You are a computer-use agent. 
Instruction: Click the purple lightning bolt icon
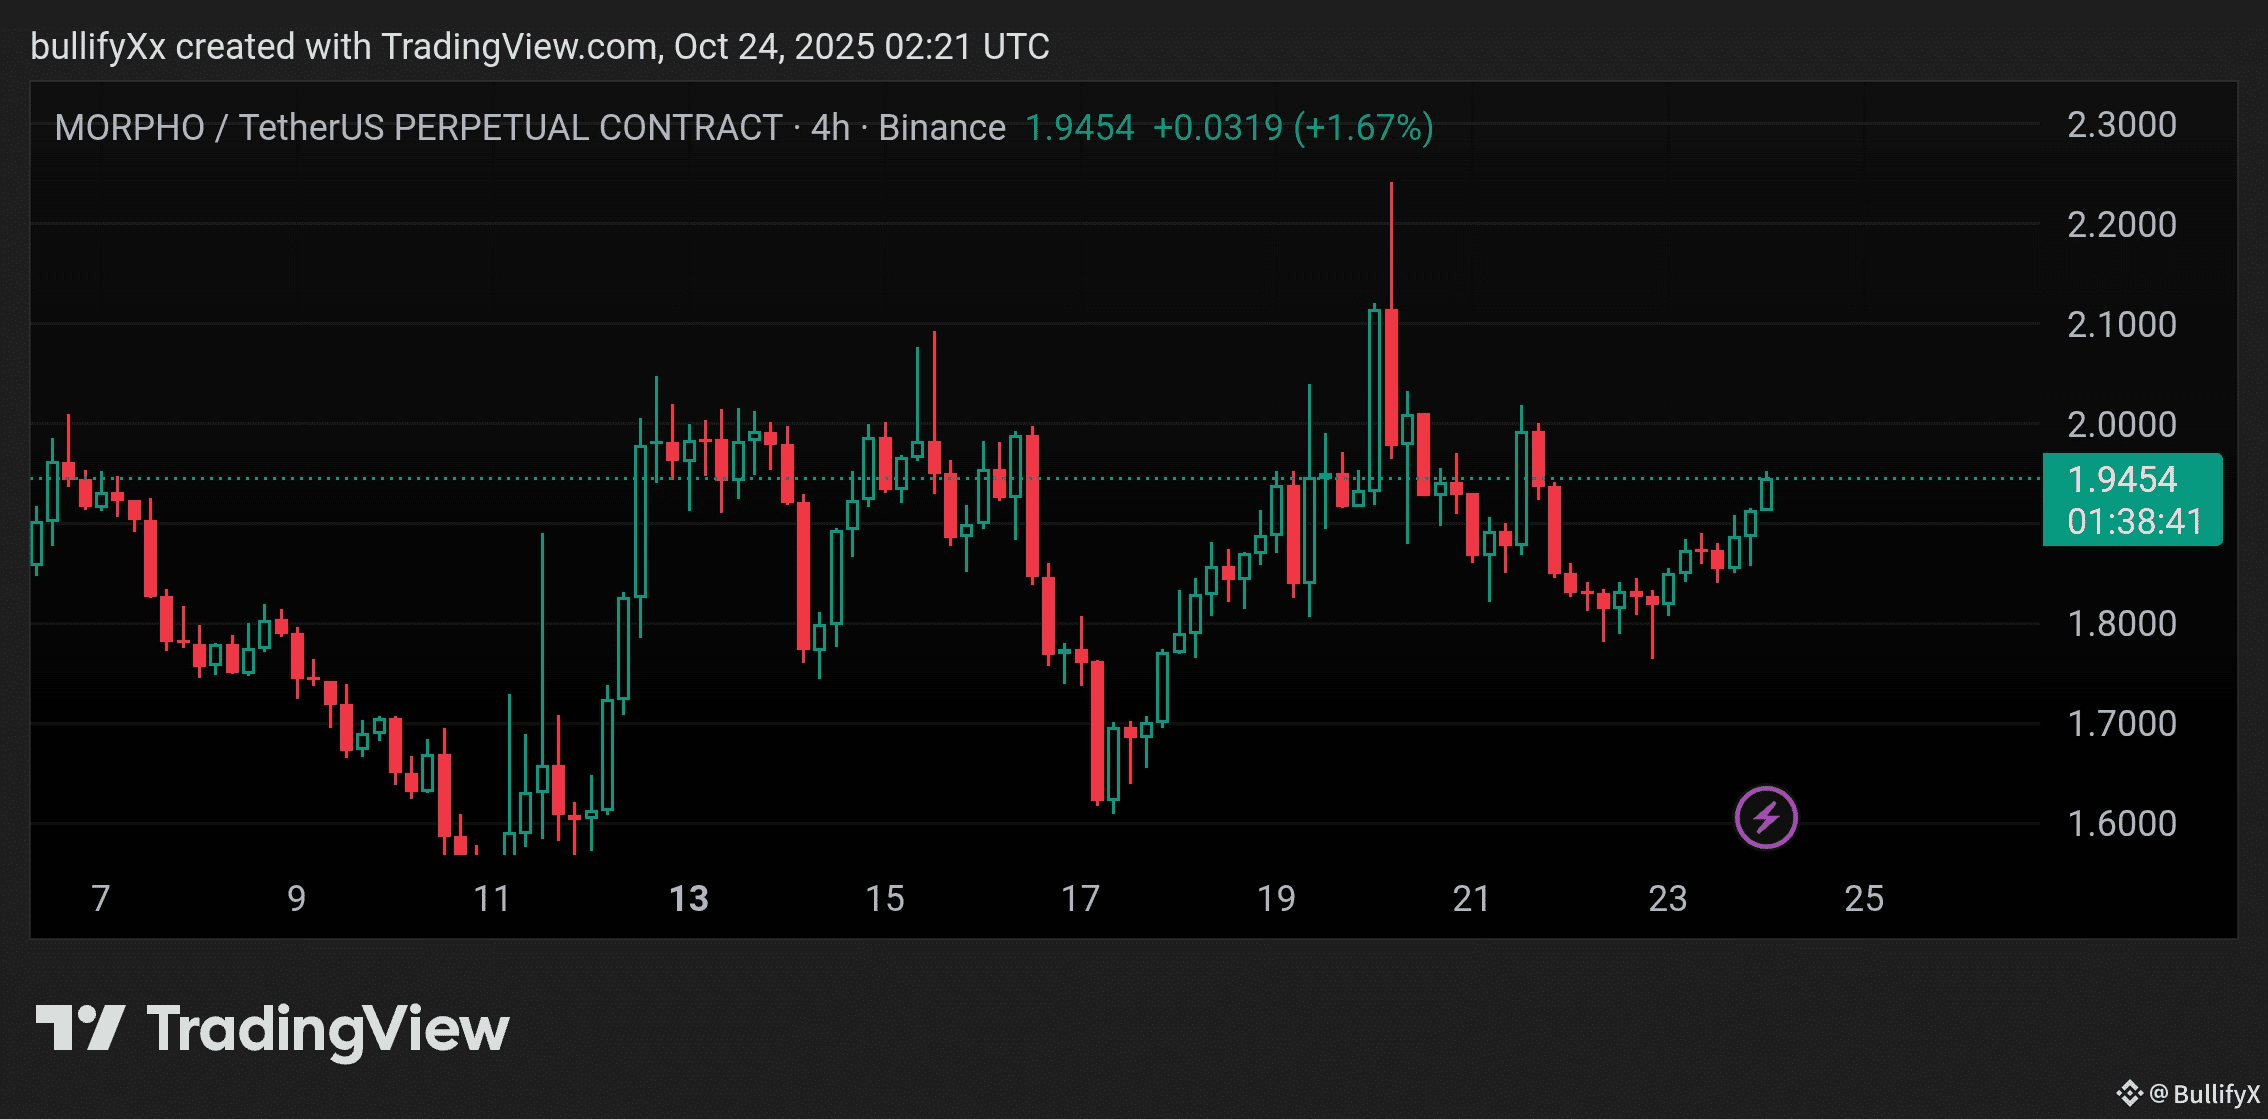pos(1766,817)
